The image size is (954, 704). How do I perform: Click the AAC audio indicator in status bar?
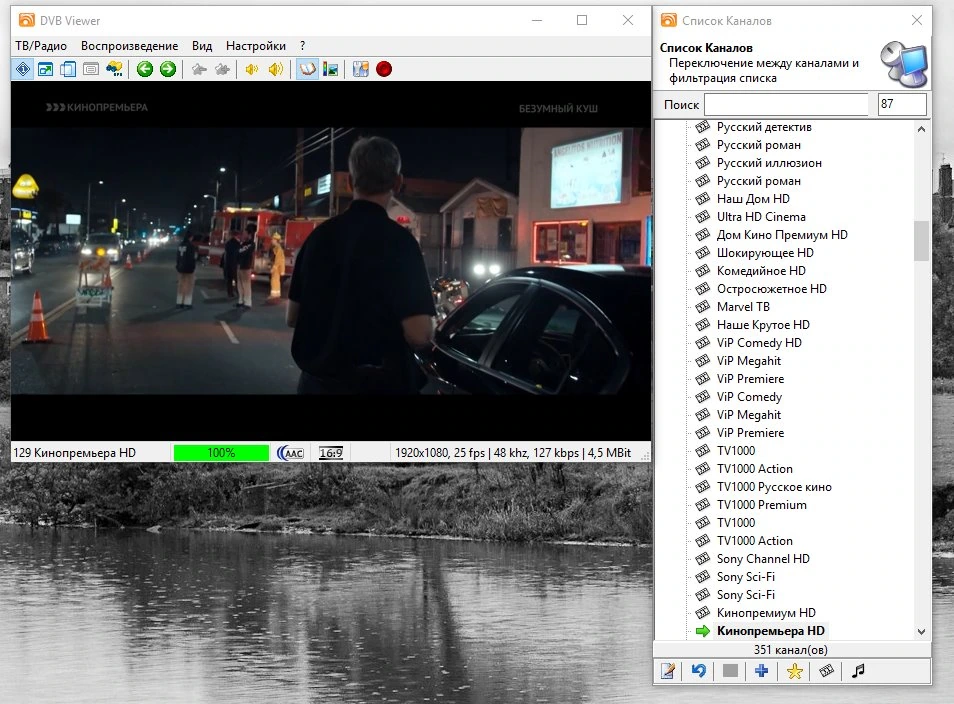coord(291,453)
